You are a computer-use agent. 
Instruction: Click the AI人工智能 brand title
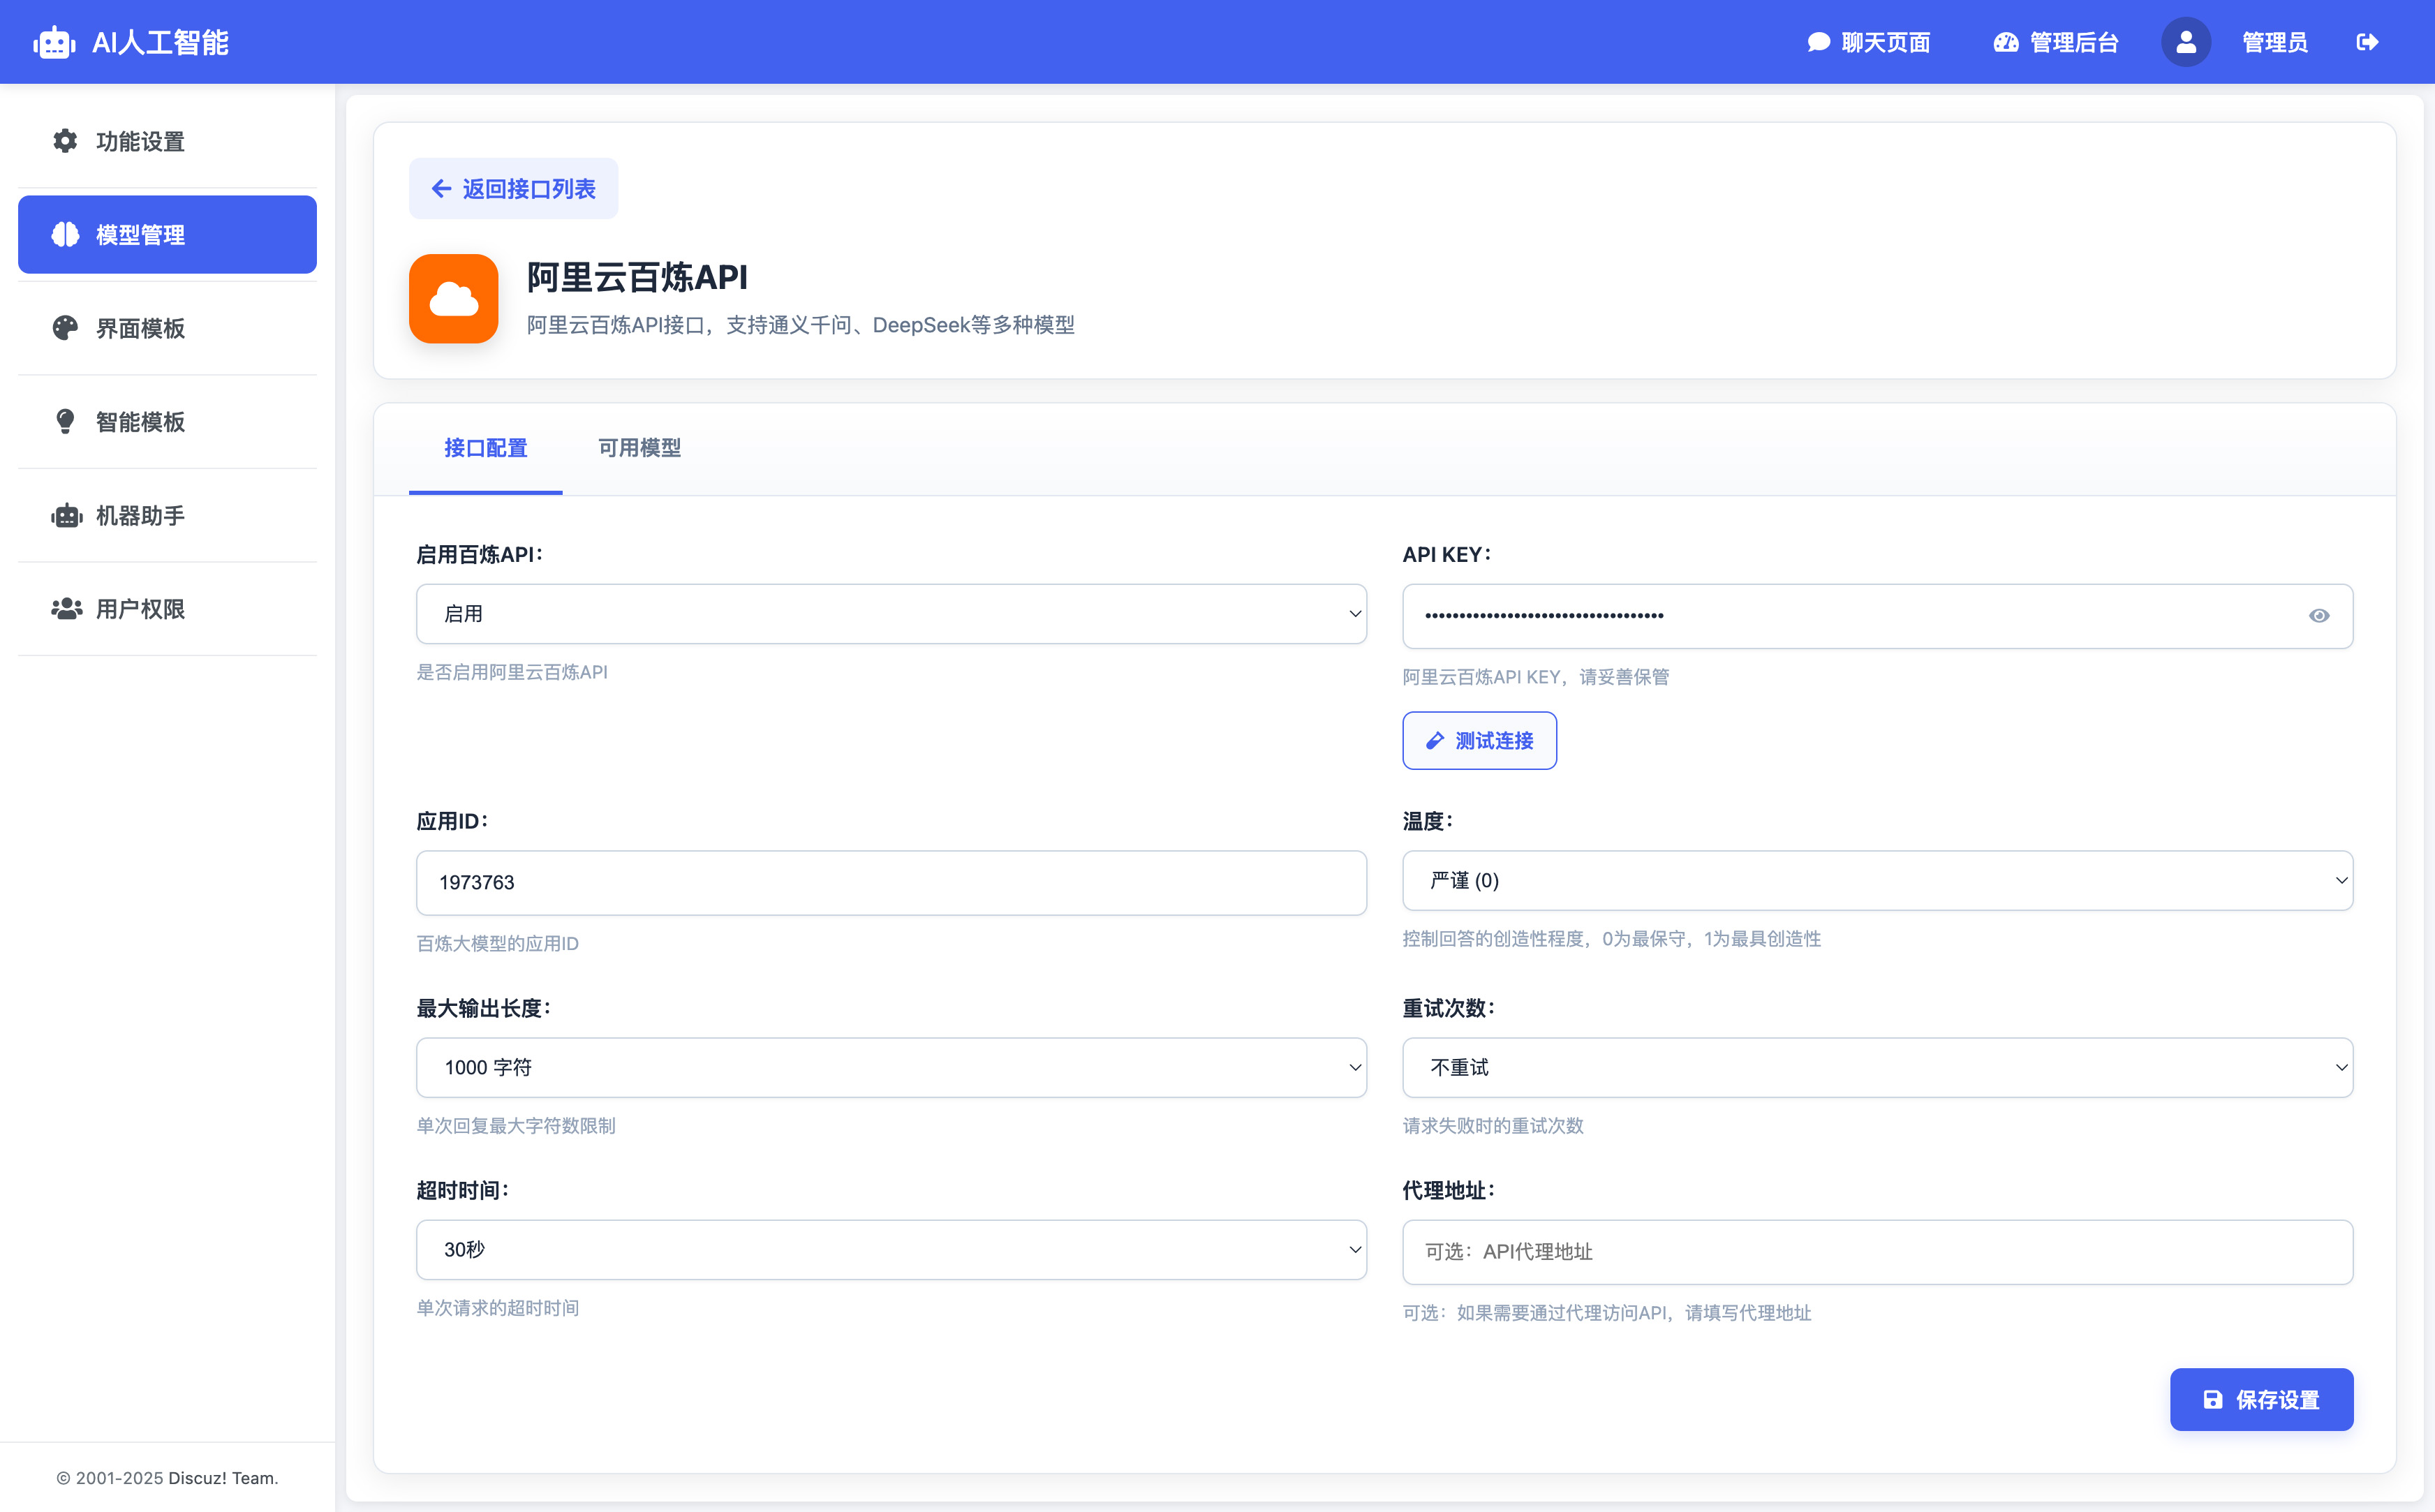click(160, 42)
